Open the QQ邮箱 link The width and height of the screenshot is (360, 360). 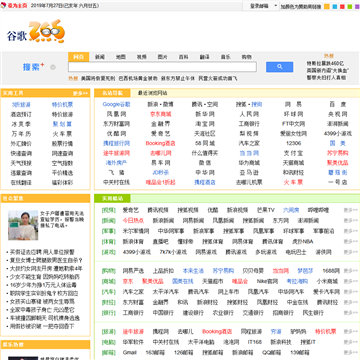point(272,352)
